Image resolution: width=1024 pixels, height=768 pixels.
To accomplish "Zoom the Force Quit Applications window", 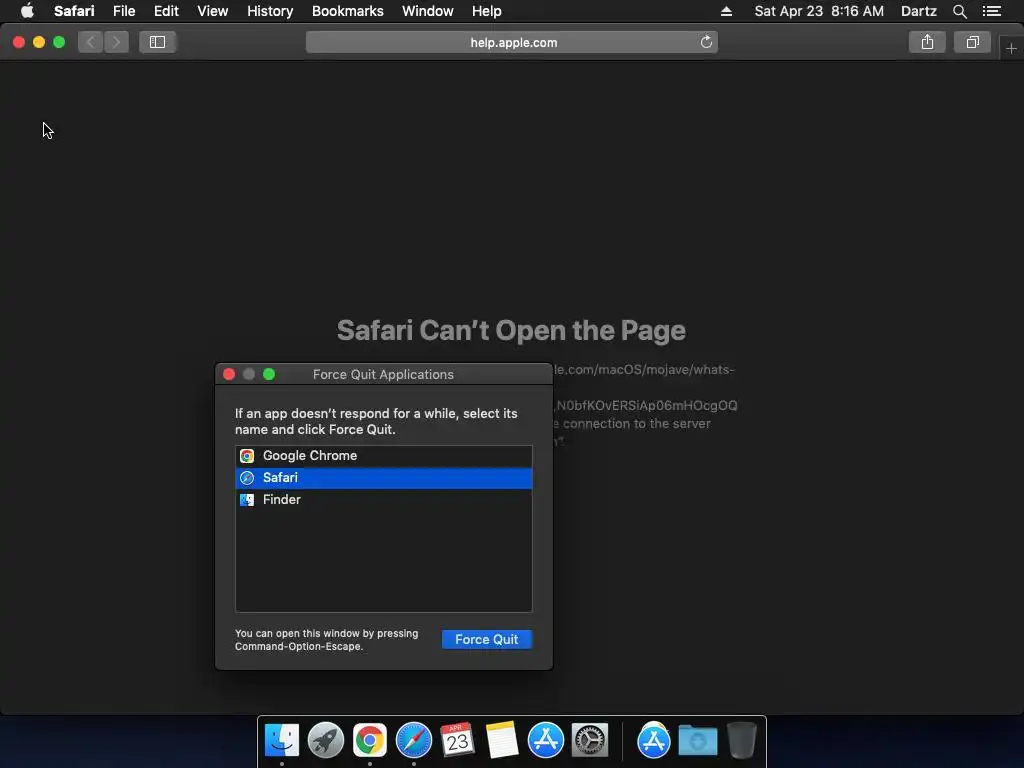I will (x=269, y=374).
